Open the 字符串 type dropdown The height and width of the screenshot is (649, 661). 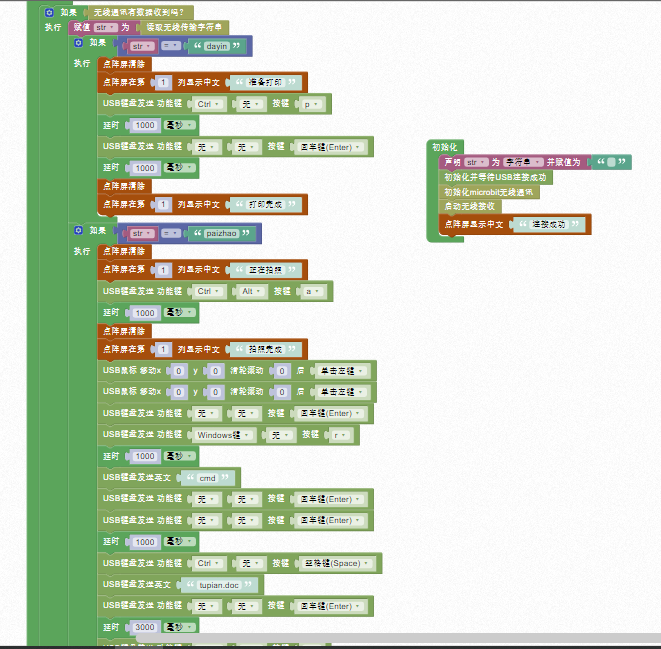click(x=523, y=162)
